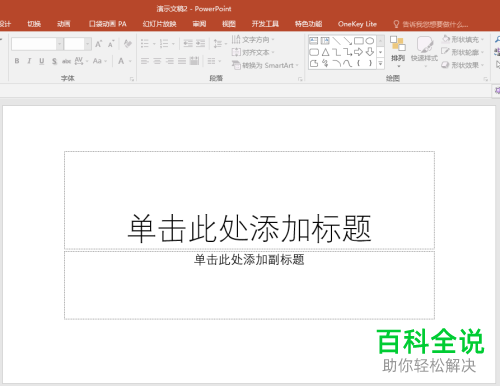Open the 视图 (View) tab

coord(229,24)
